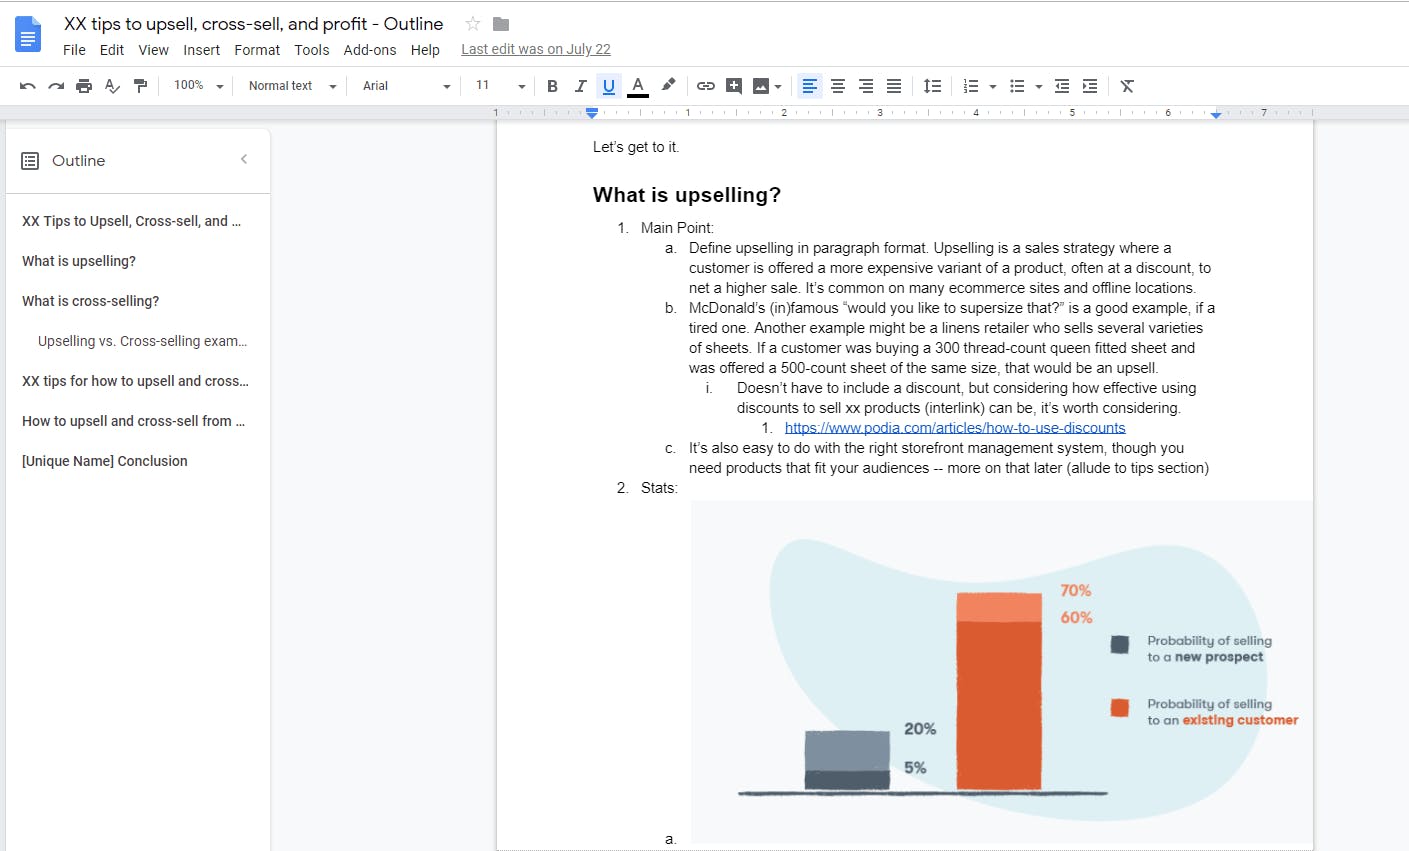Screen dimensions: 1409x851
Task: Click the Google Docs home icon
Action: click(28, 35)
